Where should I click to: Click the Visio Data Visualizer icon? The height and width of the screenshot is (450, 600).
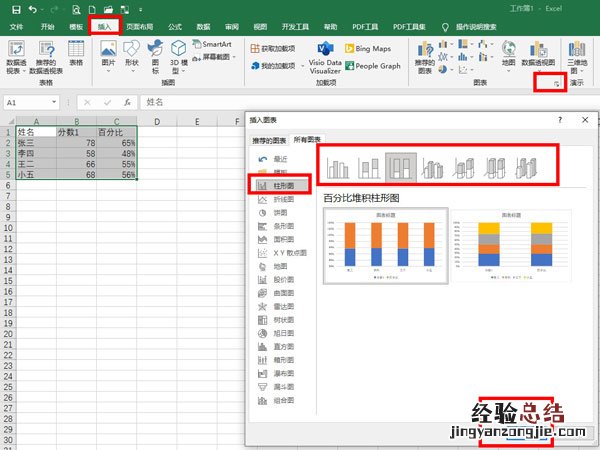[x=325, y=58]
